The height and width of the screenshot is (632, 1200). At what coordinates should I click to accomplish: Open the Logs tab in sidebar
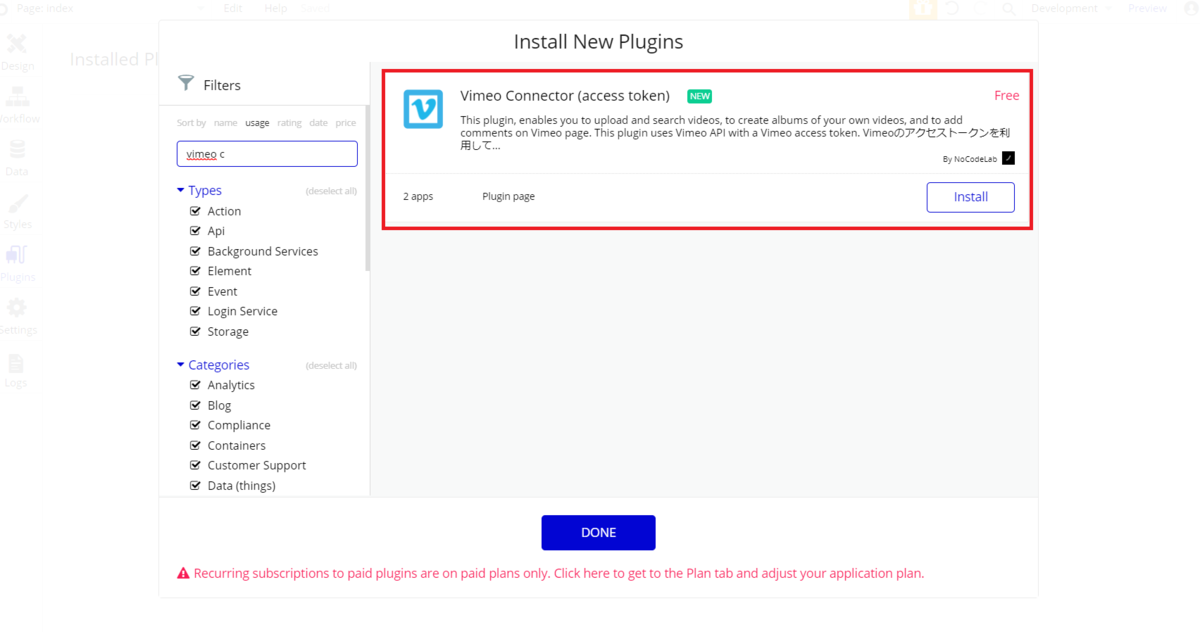click(16, 371)
